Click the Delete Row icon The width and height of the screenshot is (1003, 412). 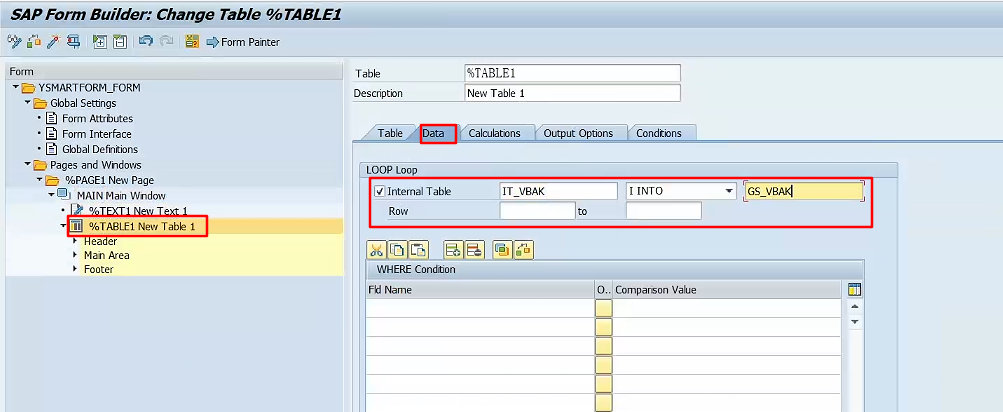473,250
